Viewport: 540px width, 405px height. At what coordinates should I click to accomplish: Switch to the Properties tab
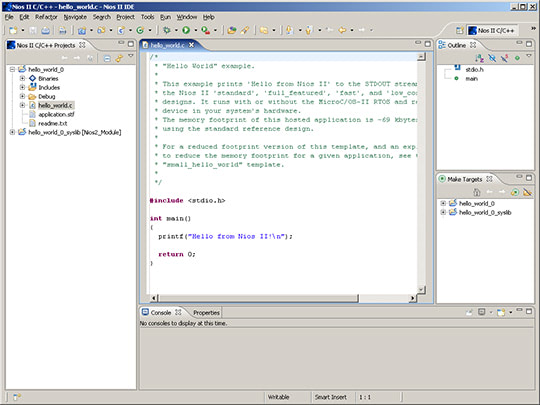pyautogui.click(x=206, y=313)
